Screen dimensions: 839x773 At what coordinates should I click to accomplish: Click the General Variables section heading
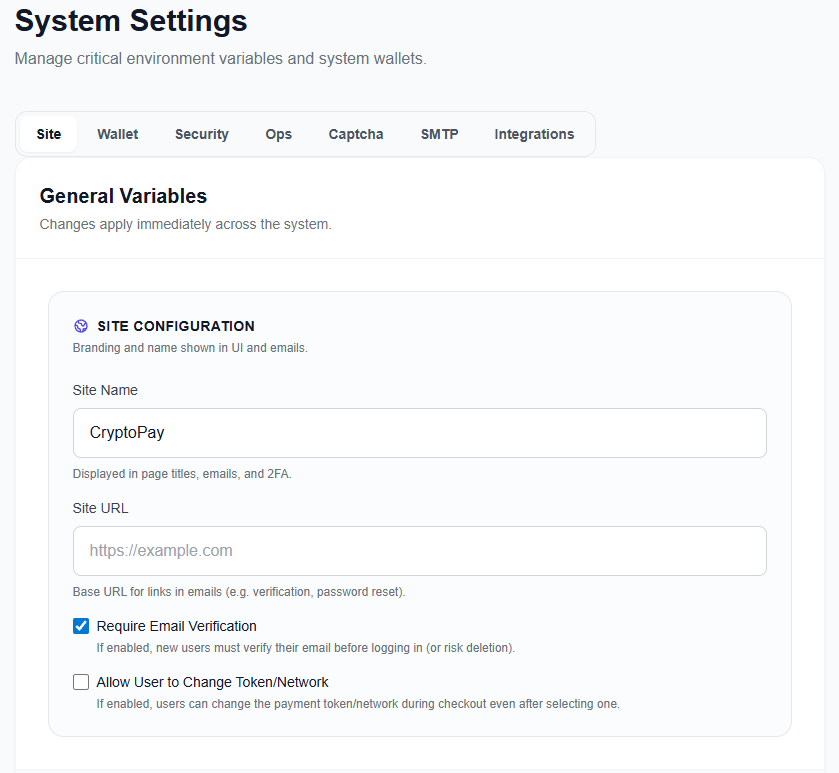coord(123,195)
